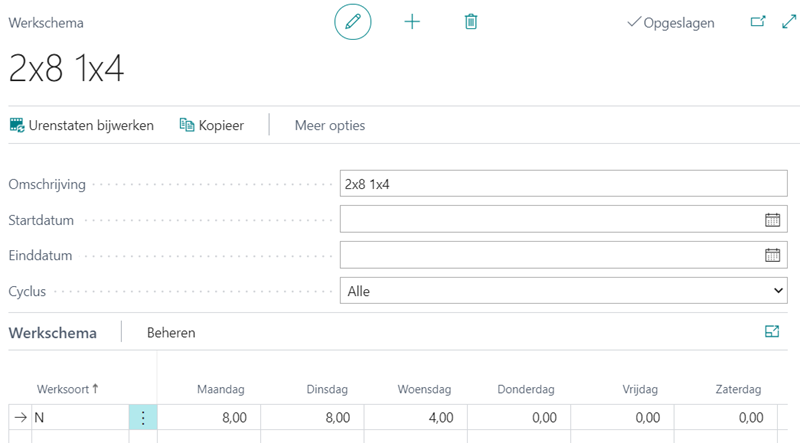Select the Maandag cell with 8,00
This screenshot has height=443, width=800.
coord(209,418)
